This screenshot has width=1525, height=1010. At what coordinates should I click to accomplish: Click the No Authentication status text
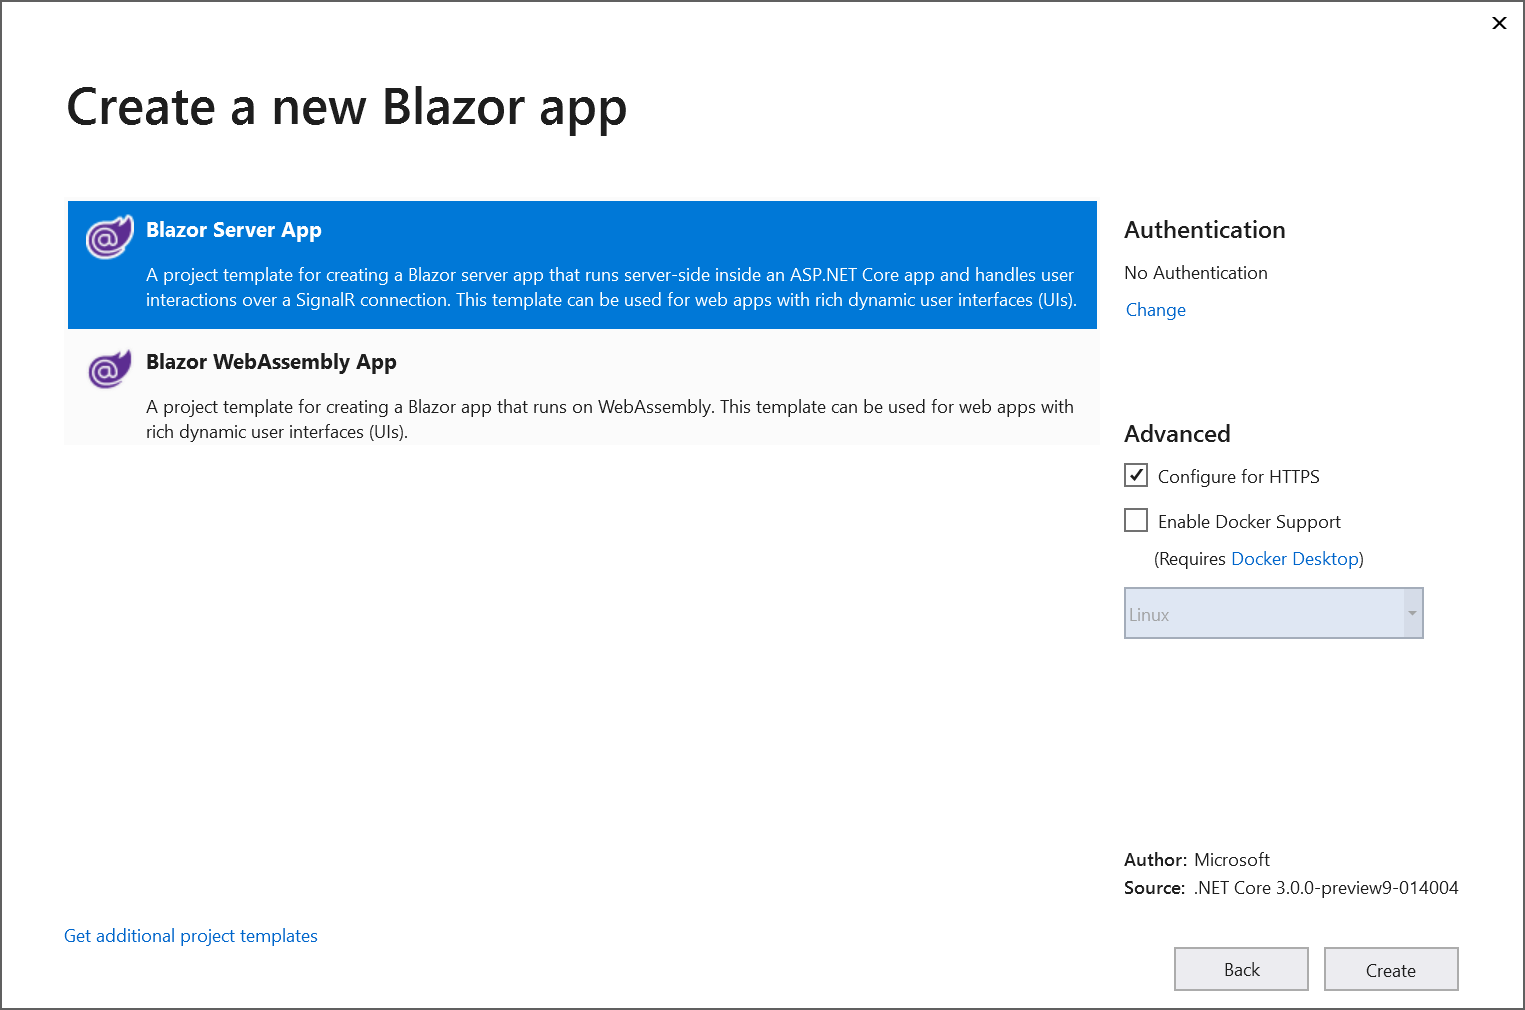pos(1195,273)
